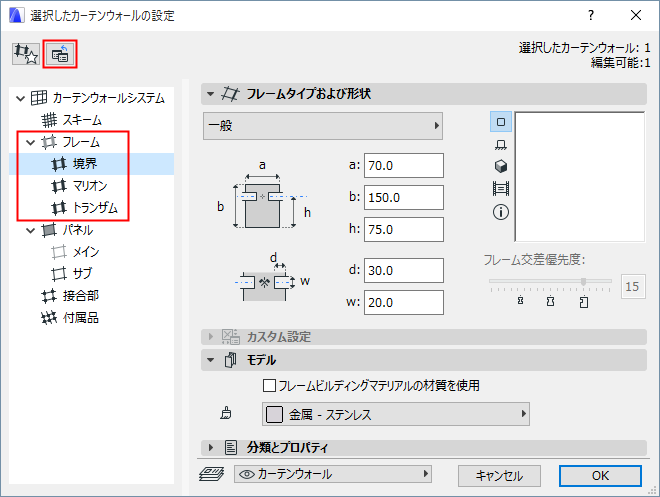Click the キャンセル button
Image resolution: width=660 pixels, height=497 pixels.
tap(499, 476)
